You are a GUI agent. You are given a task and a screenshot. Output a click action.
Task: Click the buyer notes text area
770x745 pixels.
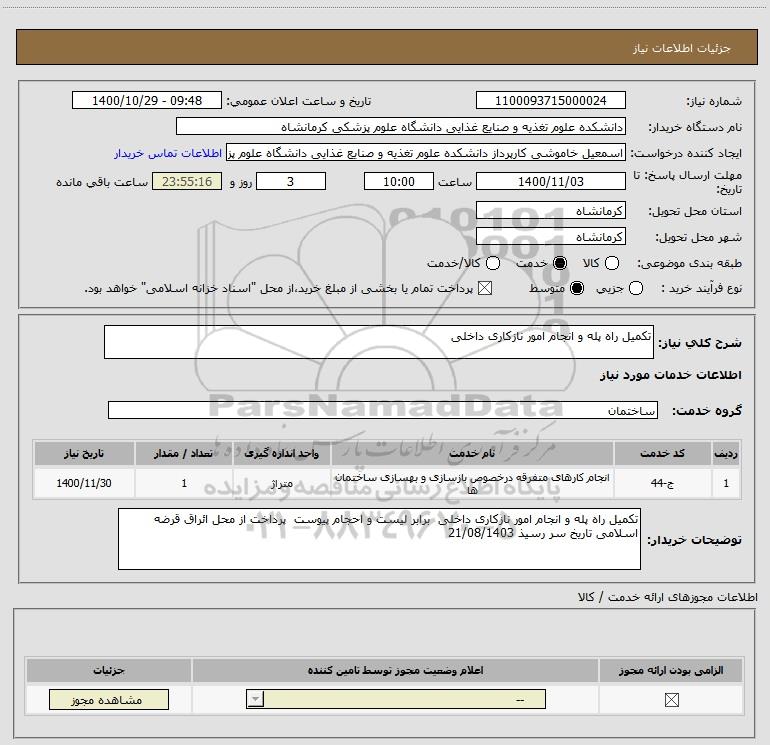(379, 539)
